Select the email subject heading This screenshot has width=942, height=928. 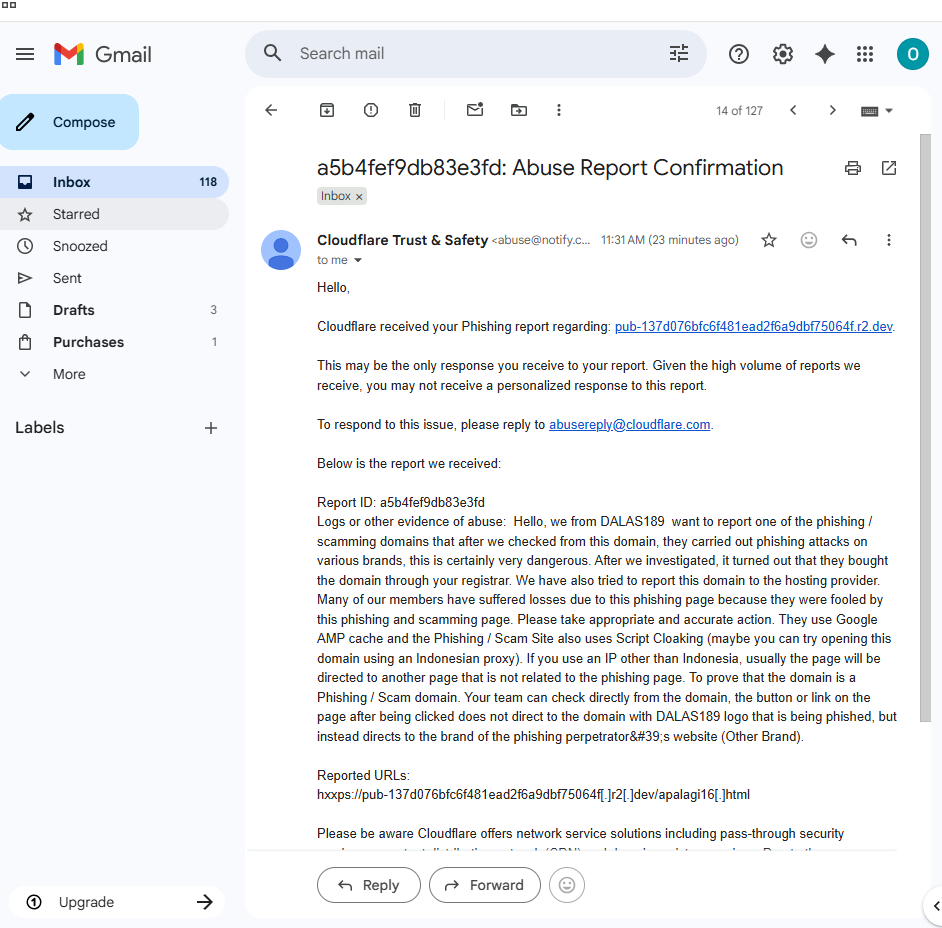[550, 168]
